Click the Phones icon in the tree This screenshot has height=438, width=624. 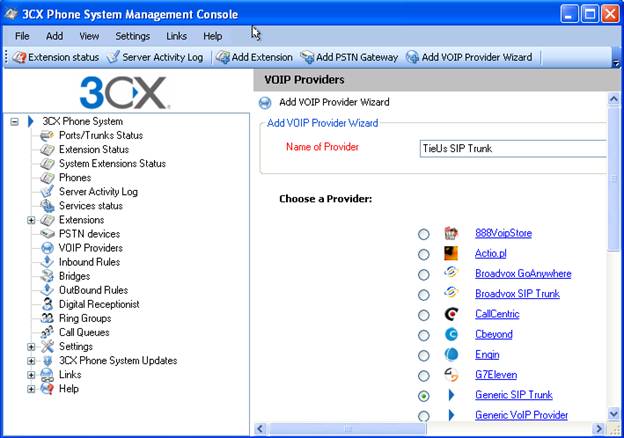tap(47, 178)
